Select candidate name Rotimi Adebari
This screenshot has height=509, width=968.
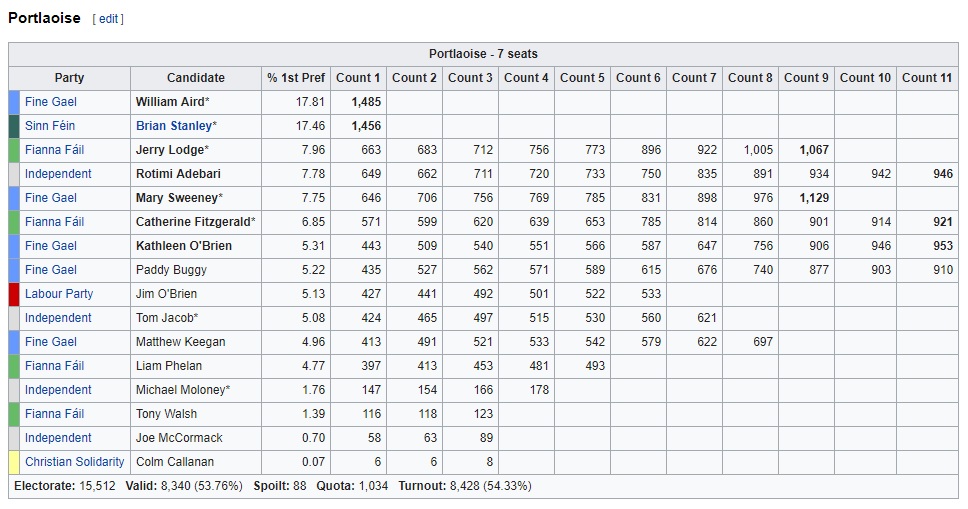coord(178,174)
